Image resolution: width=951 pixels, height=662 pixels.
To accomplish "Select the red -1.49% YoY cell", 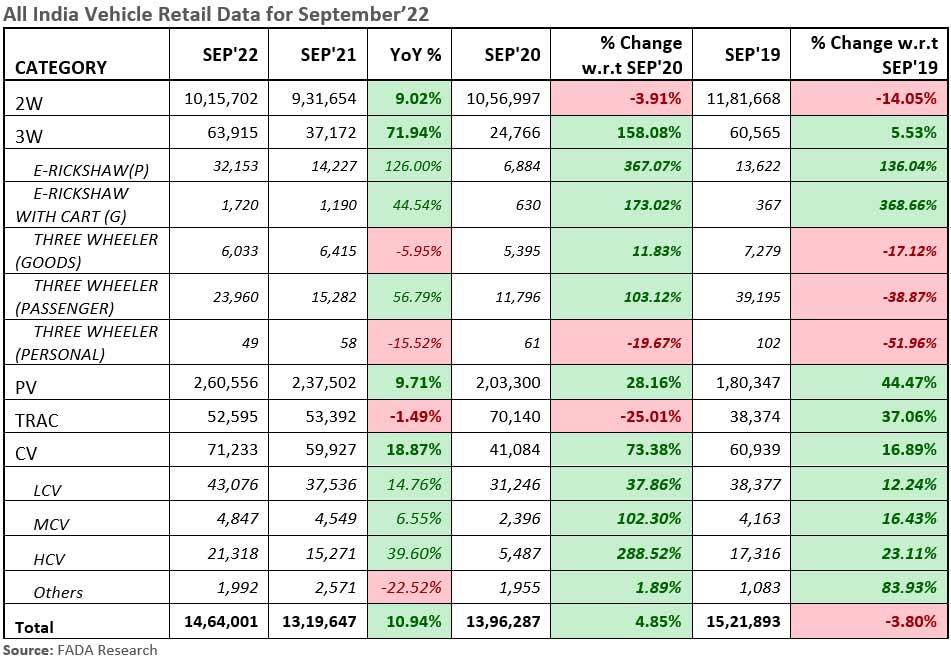I will tap(414, 417).
